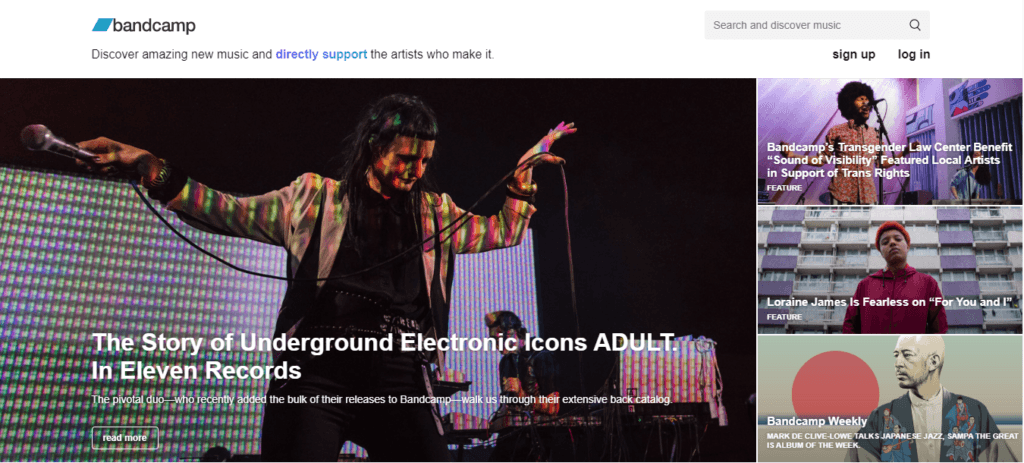Click the Mark de Clive-Lowe subtitle text
1024x463 pixels.
pos(891,439)
